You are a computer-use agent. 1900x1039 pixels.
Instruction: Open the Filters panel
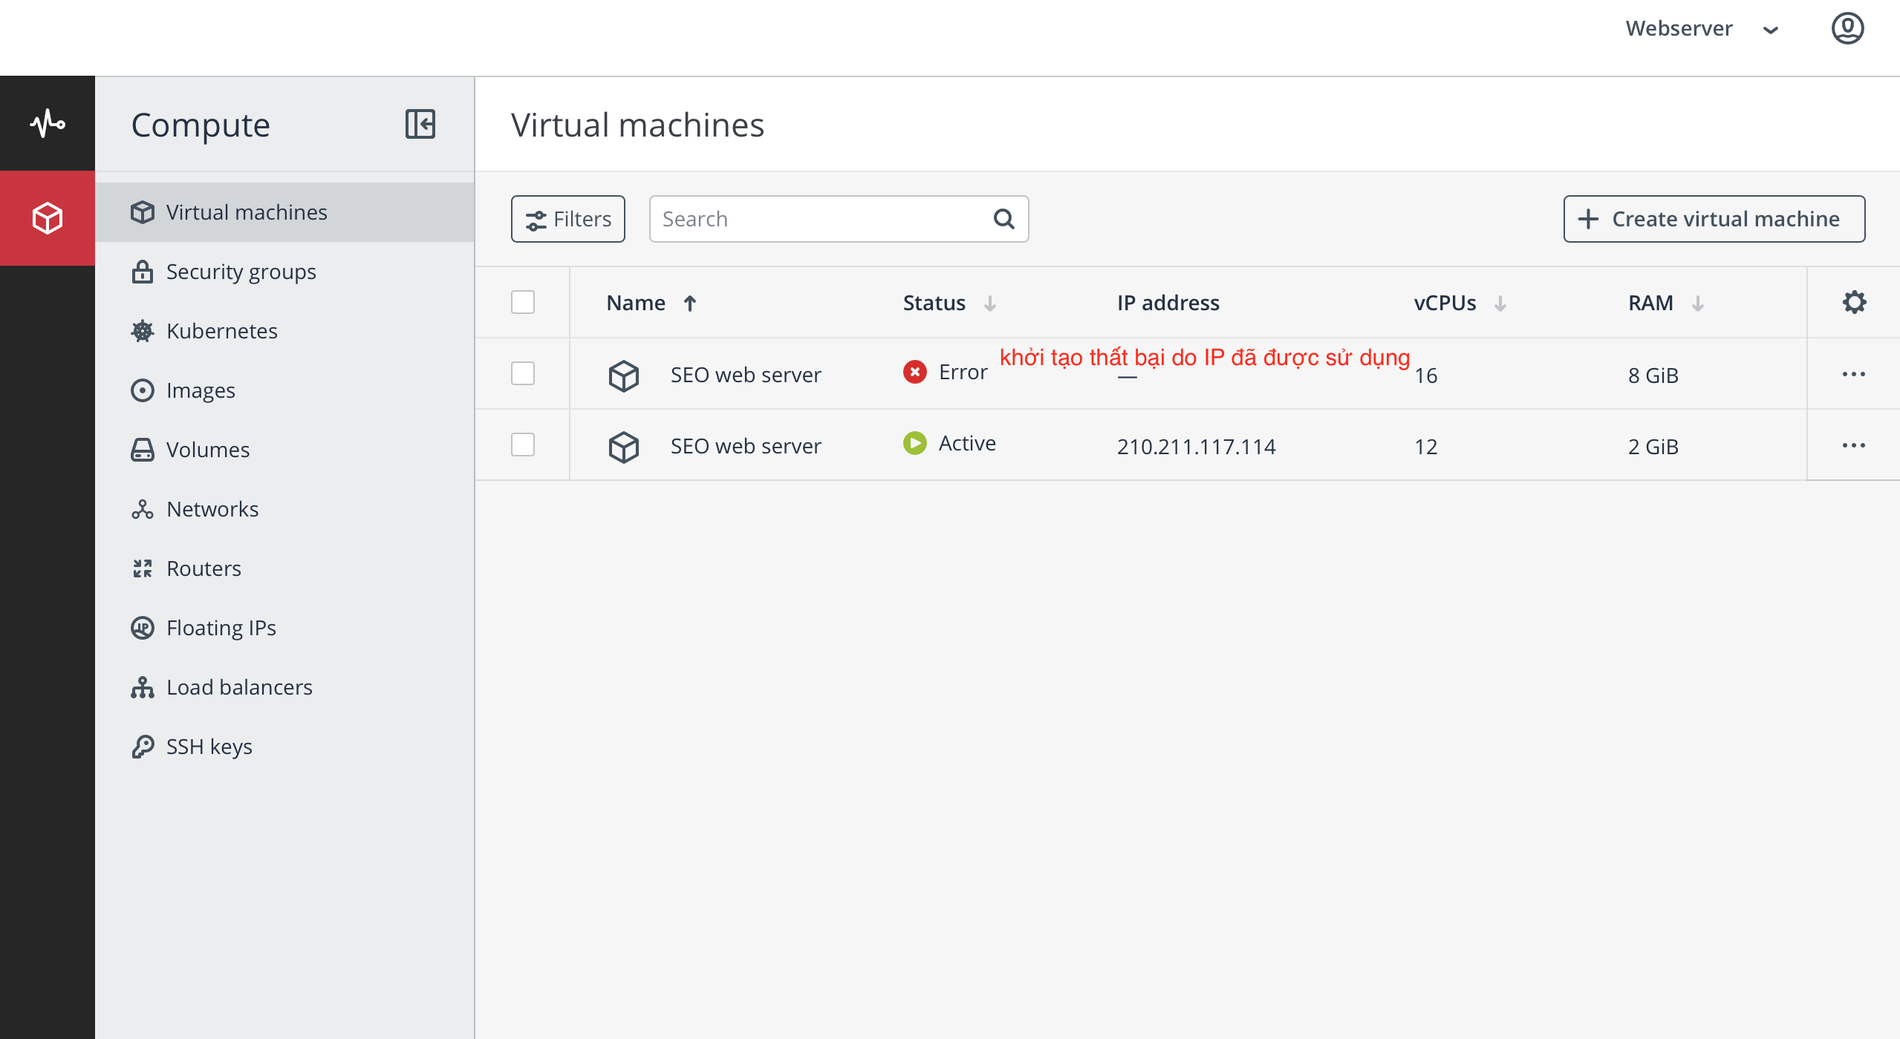568,219
